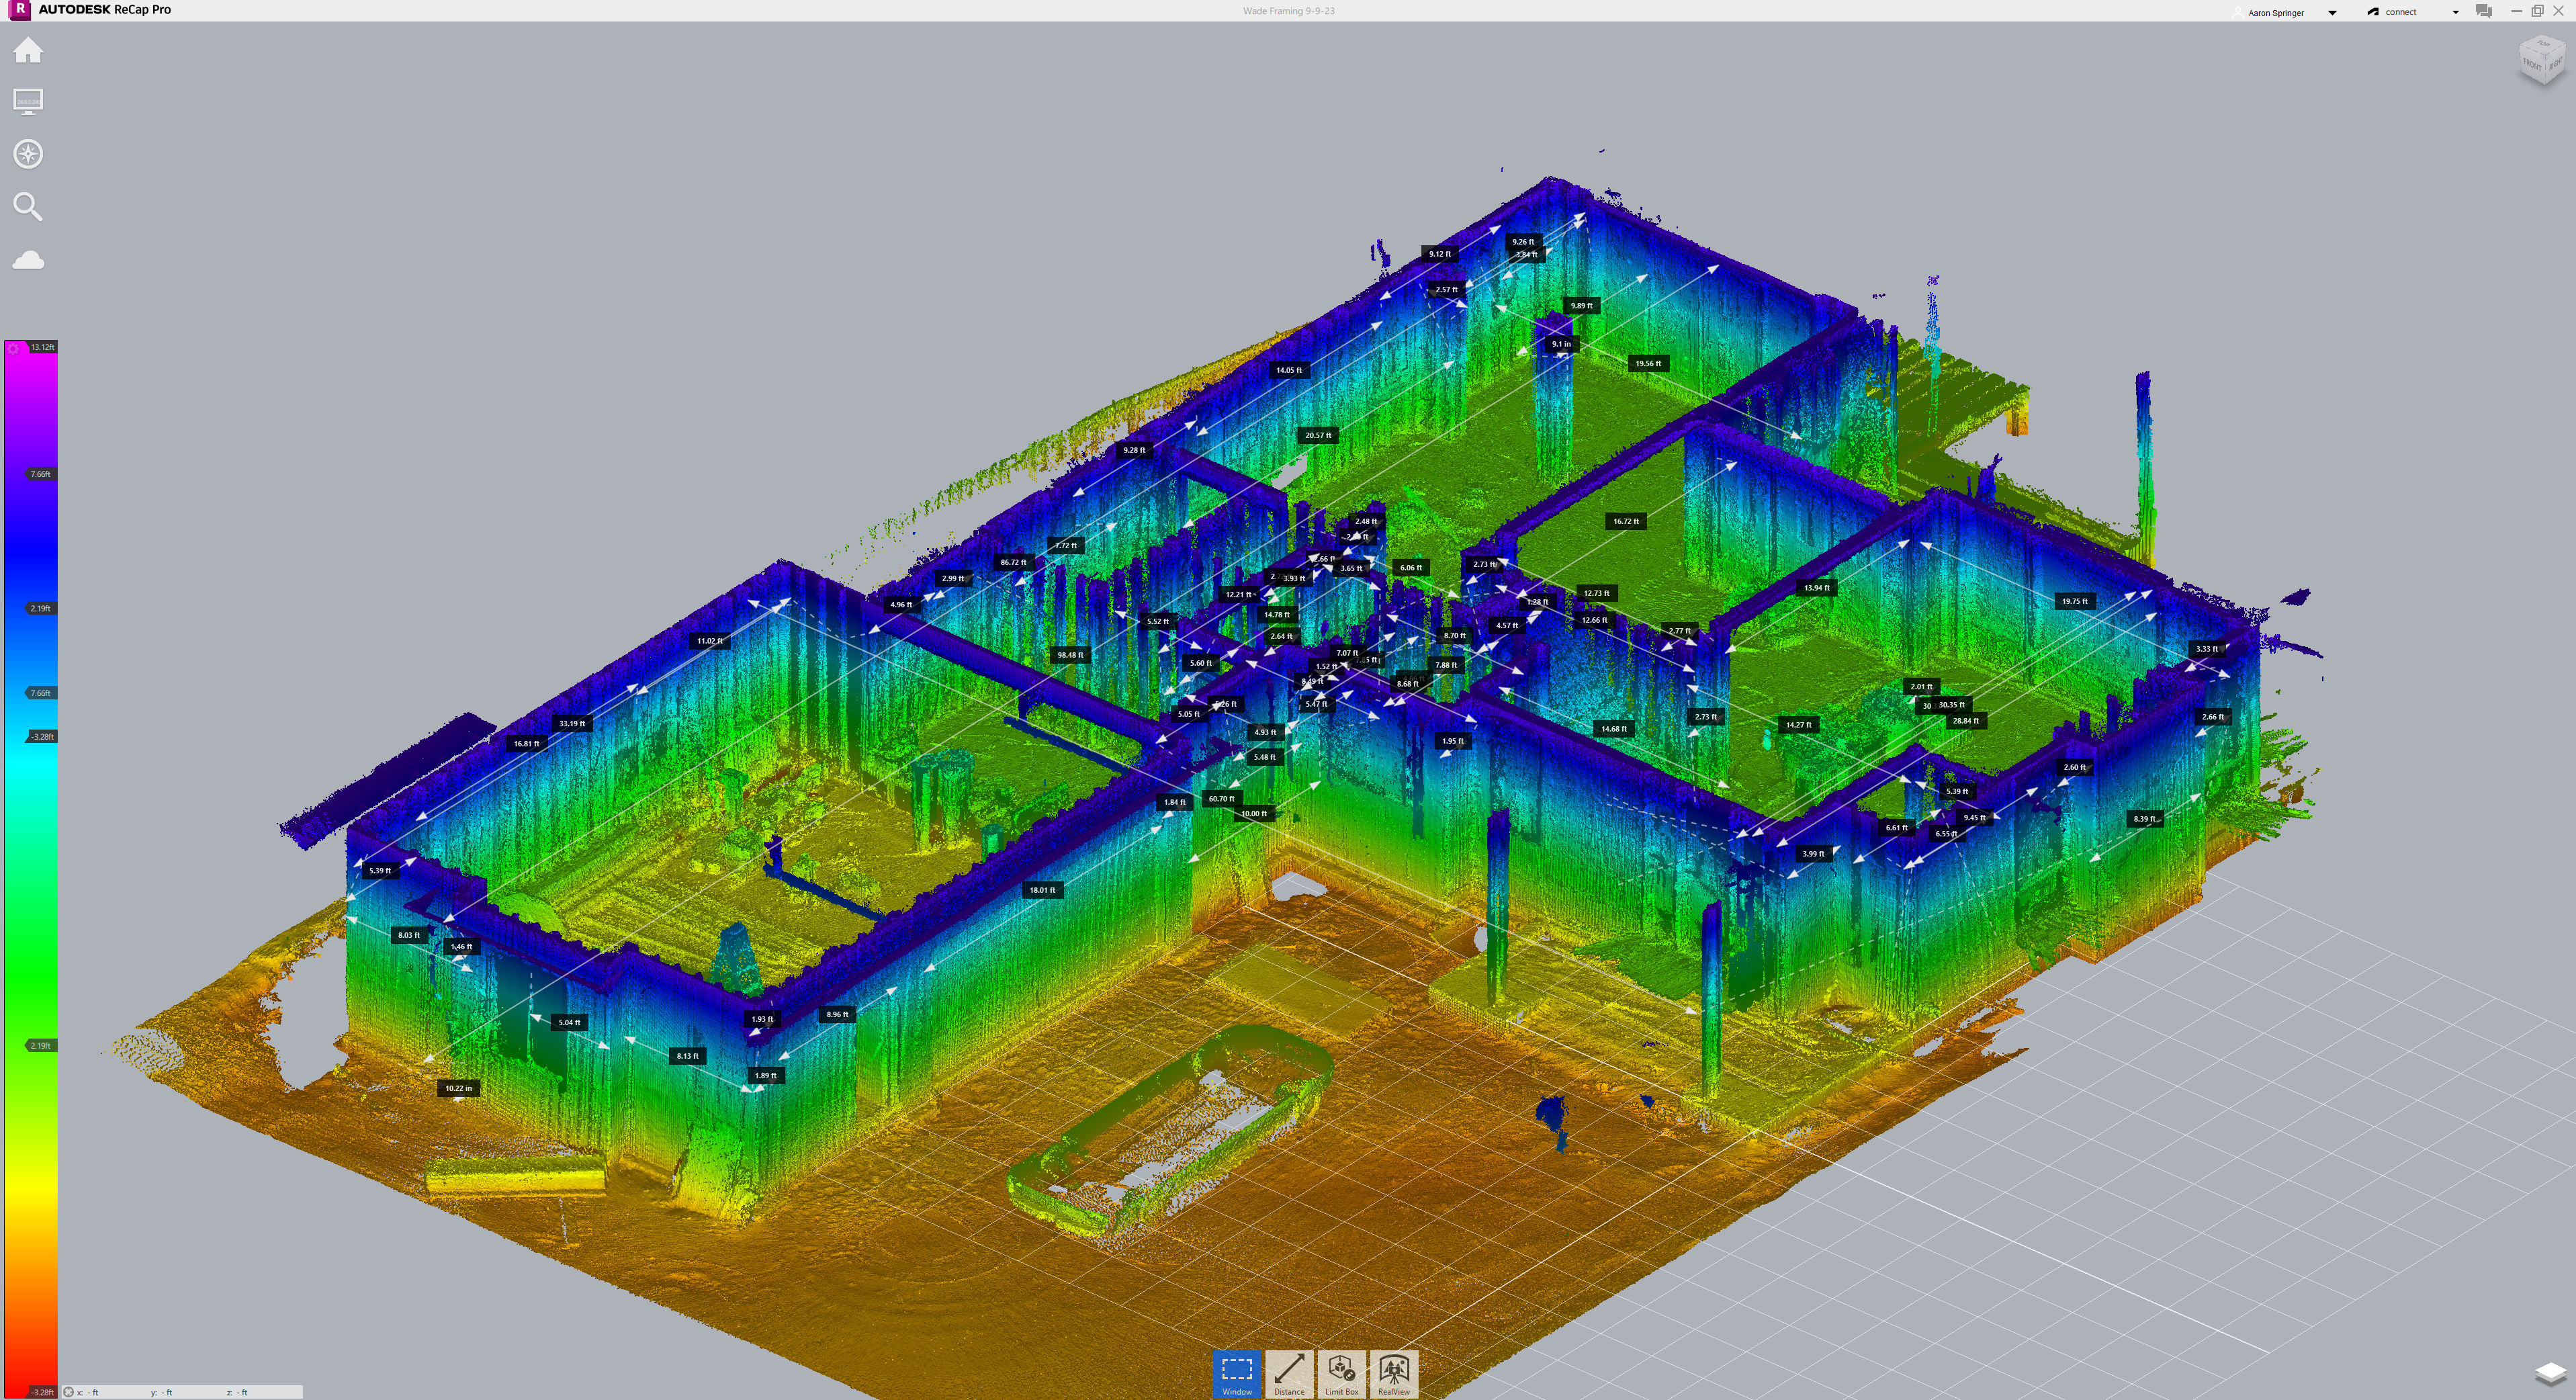Select the 60.70 ft measurement label
The image size is (2576, 1400).
click(1221, 798)
